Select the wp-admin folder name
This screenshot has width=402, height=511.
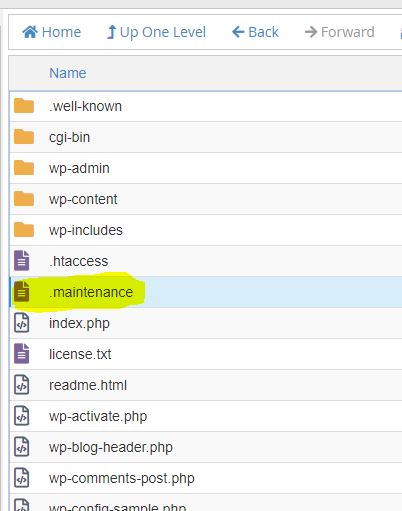(x=79, y=168)
